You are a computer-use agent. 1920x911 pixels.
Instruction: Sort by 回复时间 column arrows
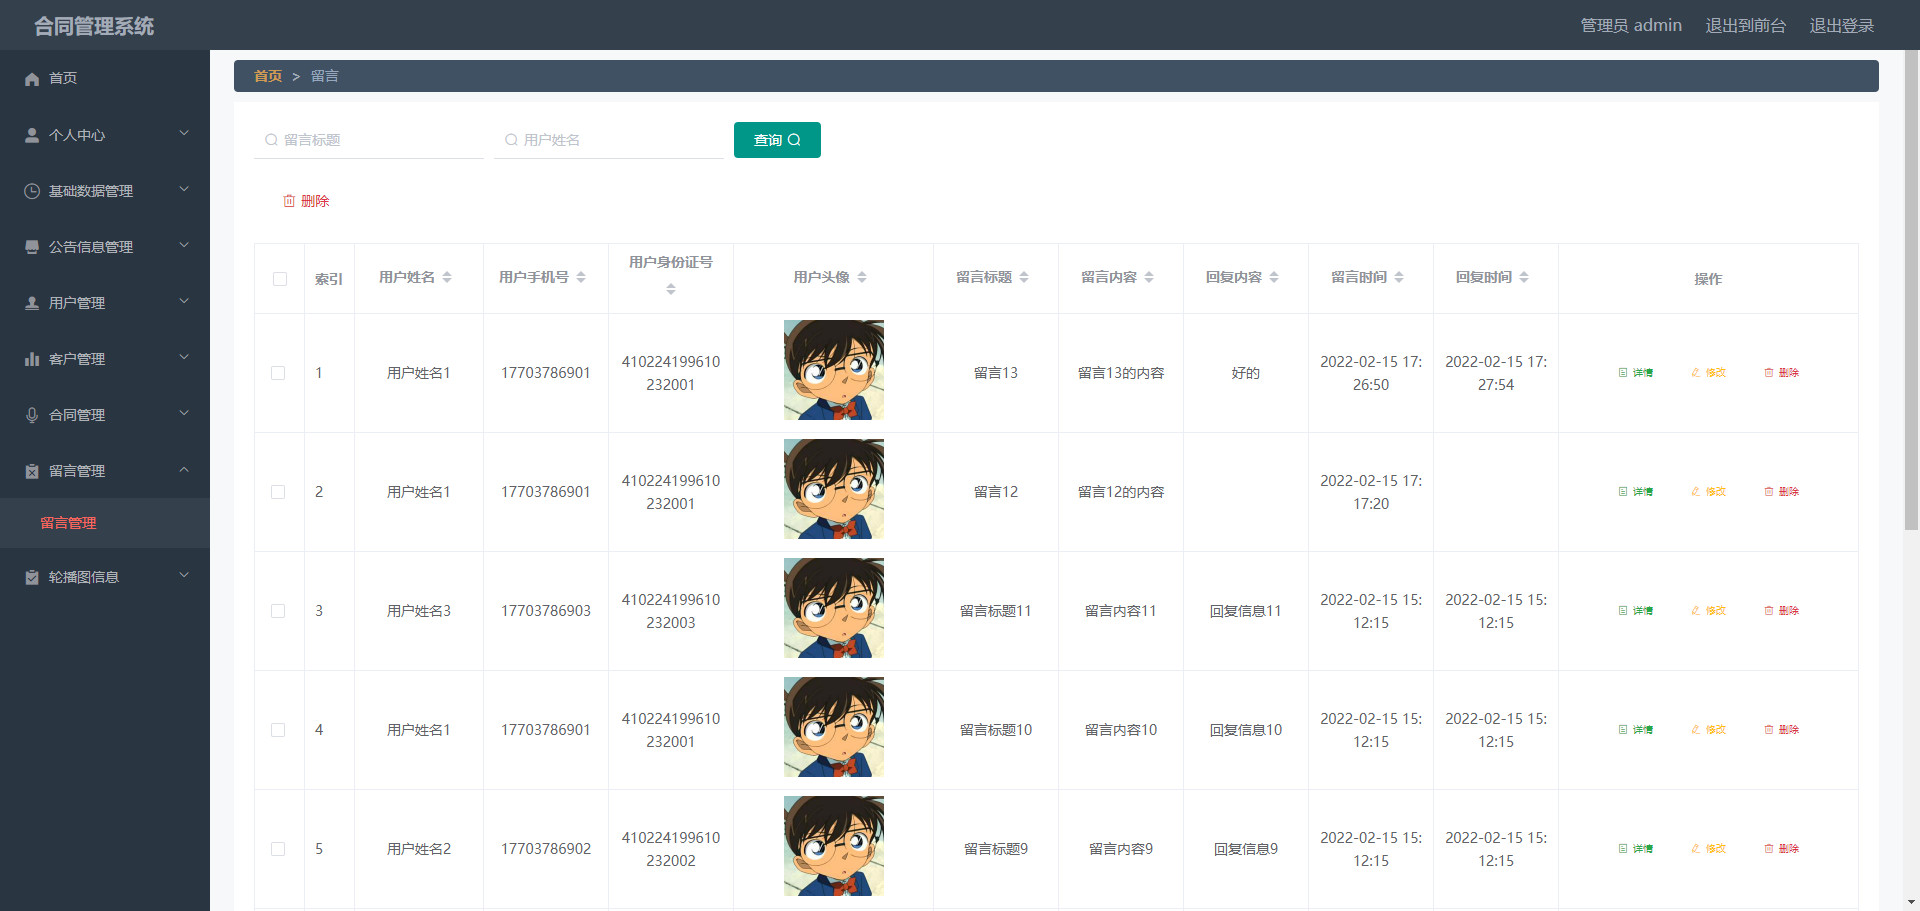(1524, 277)
